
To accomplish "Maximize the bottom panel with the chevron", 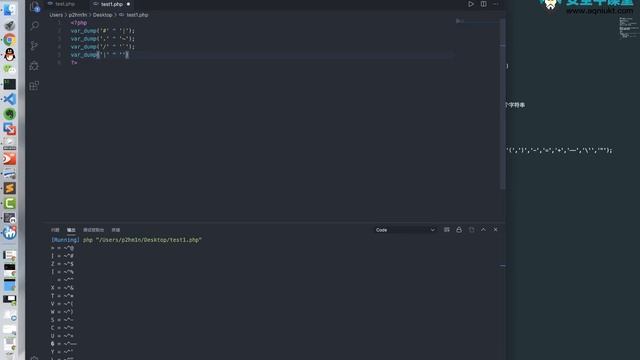I will point(483,230).
